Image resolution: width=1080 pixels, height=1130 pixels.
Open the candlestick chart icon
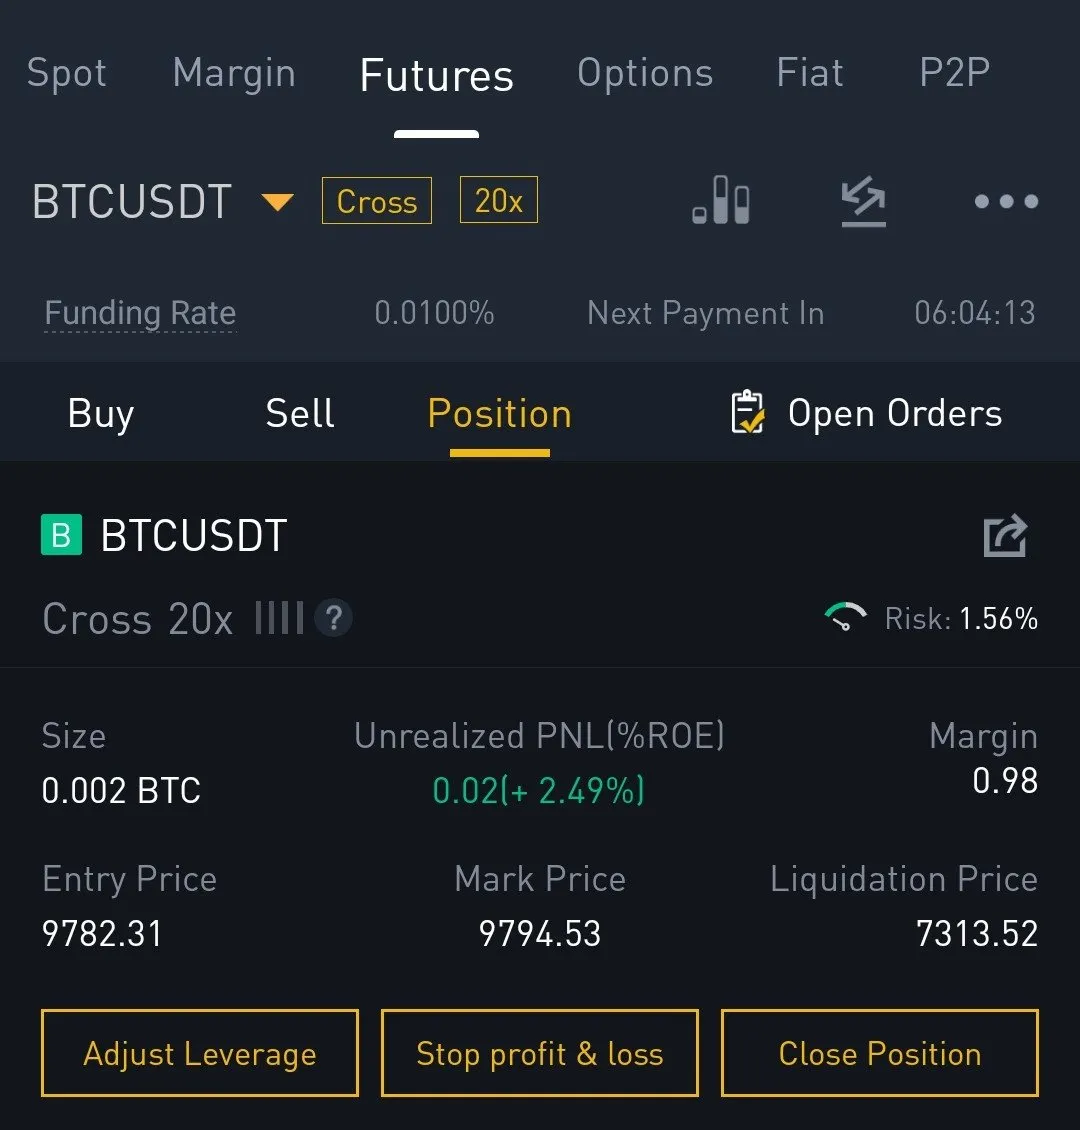(721, 201)
